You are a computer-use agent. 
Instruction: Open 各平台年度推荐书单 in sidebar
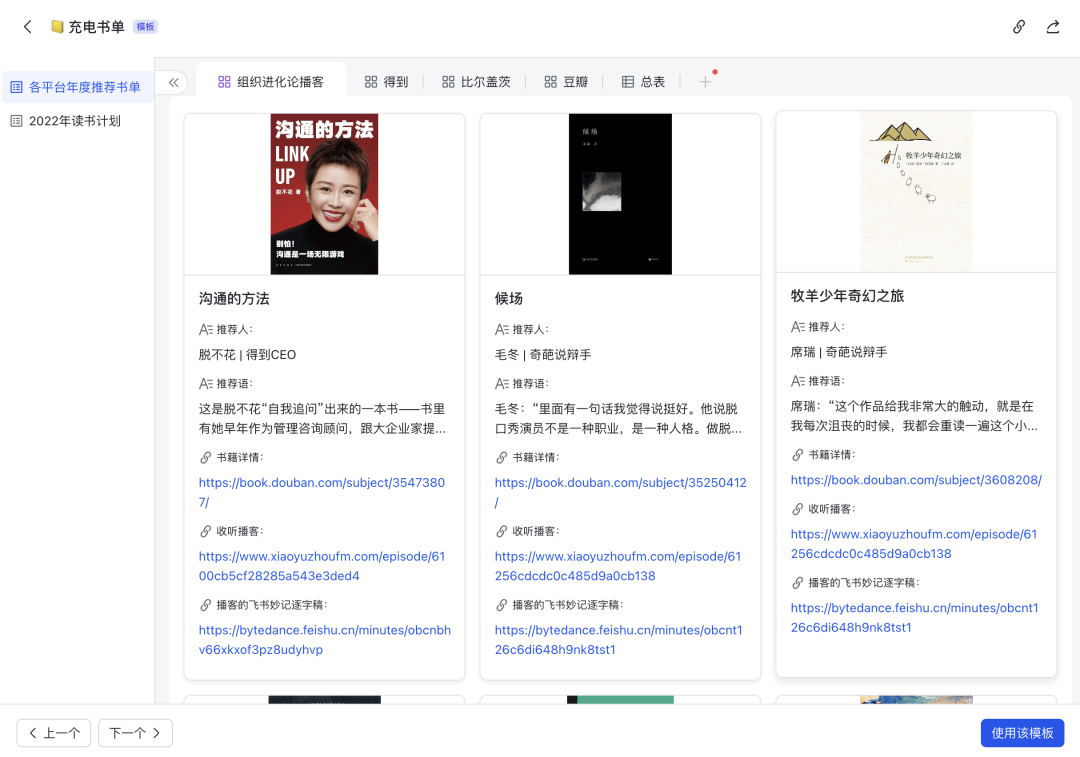tap(76, 87)
